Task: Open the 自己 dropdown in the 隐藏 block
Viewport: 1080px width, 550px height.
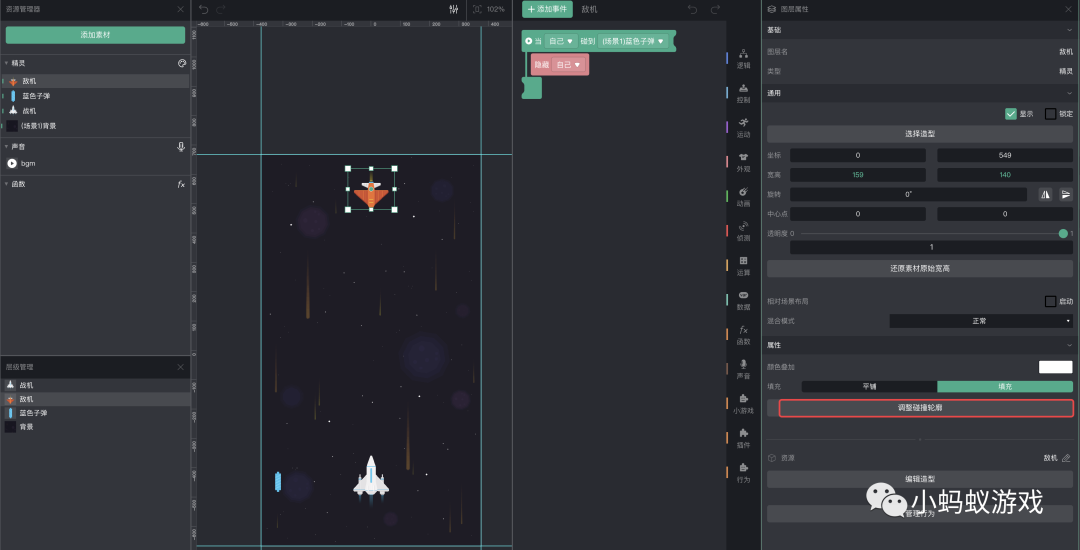Action: pyautogui.click(x=568, y=65)
